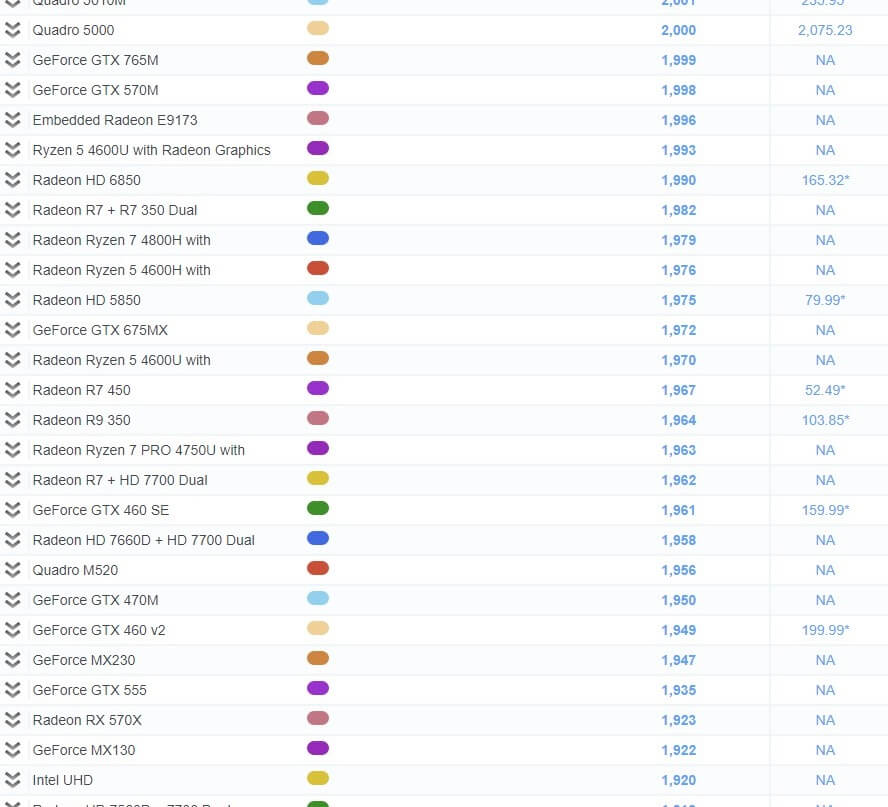Expand Radeon R7 + R7 350 Dual row

tap(12, 210)
